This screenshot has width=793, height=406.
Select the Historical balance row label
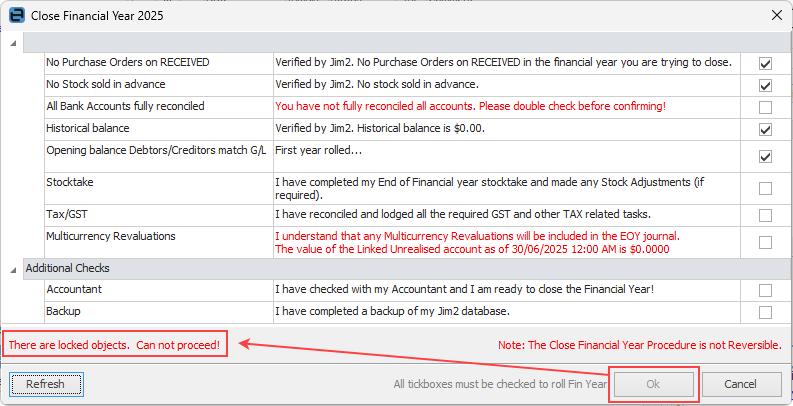pos(87,128)
